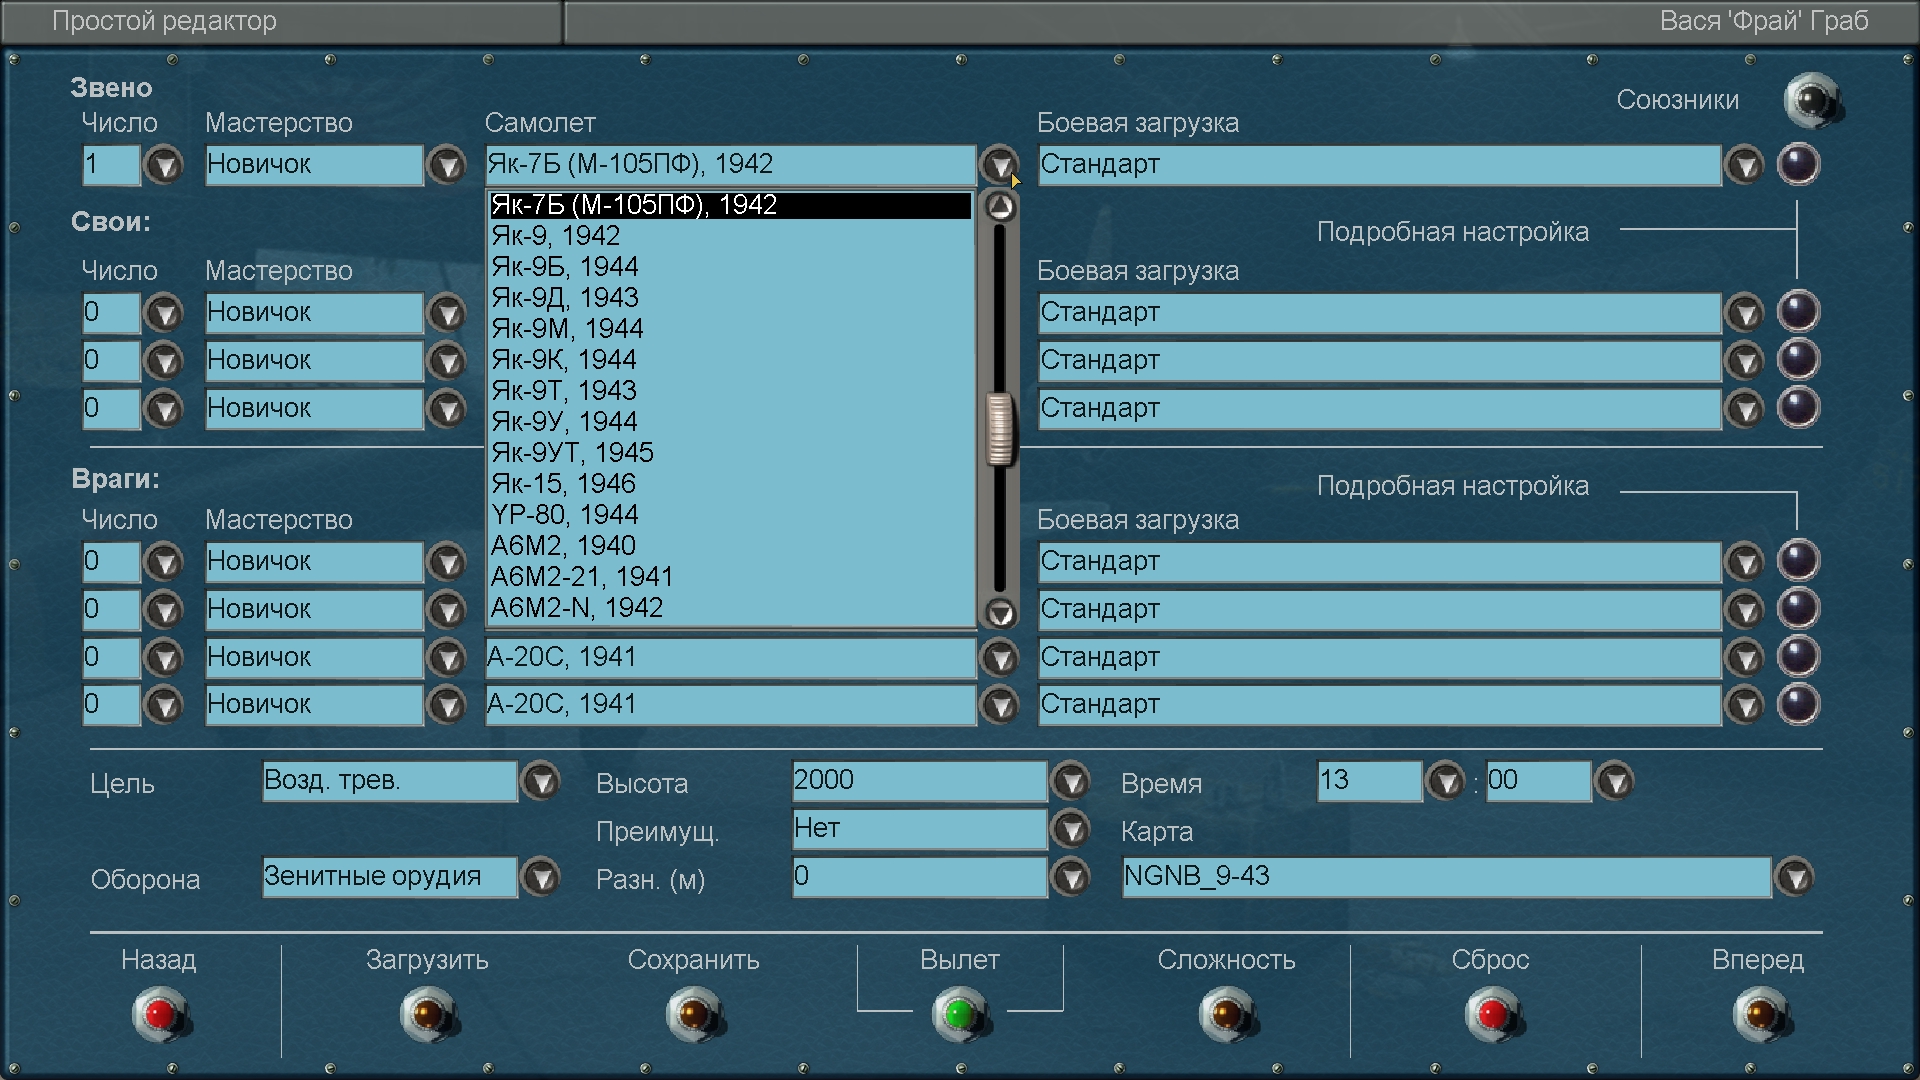Image resolution: width=1920 pixels, height=1080 pixels.
Task: Click the aircraft list scrollbar handle
Action: [x=999, y=430]
